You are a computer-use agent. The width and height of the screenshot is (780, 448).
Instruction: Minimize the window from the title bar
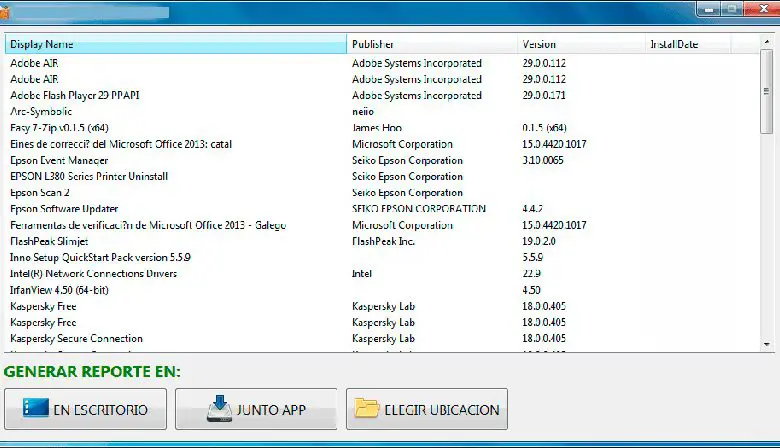click(x=708, y=9)
